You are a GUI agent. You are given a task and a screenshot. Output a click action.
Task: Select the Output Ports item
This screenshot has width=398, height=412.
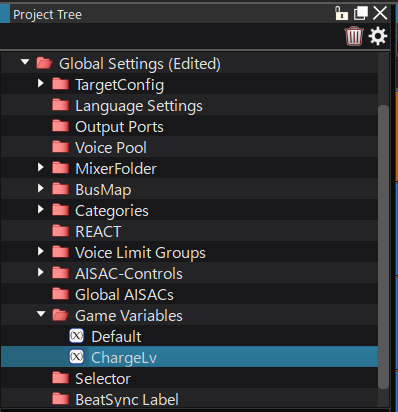pos(119,127)
